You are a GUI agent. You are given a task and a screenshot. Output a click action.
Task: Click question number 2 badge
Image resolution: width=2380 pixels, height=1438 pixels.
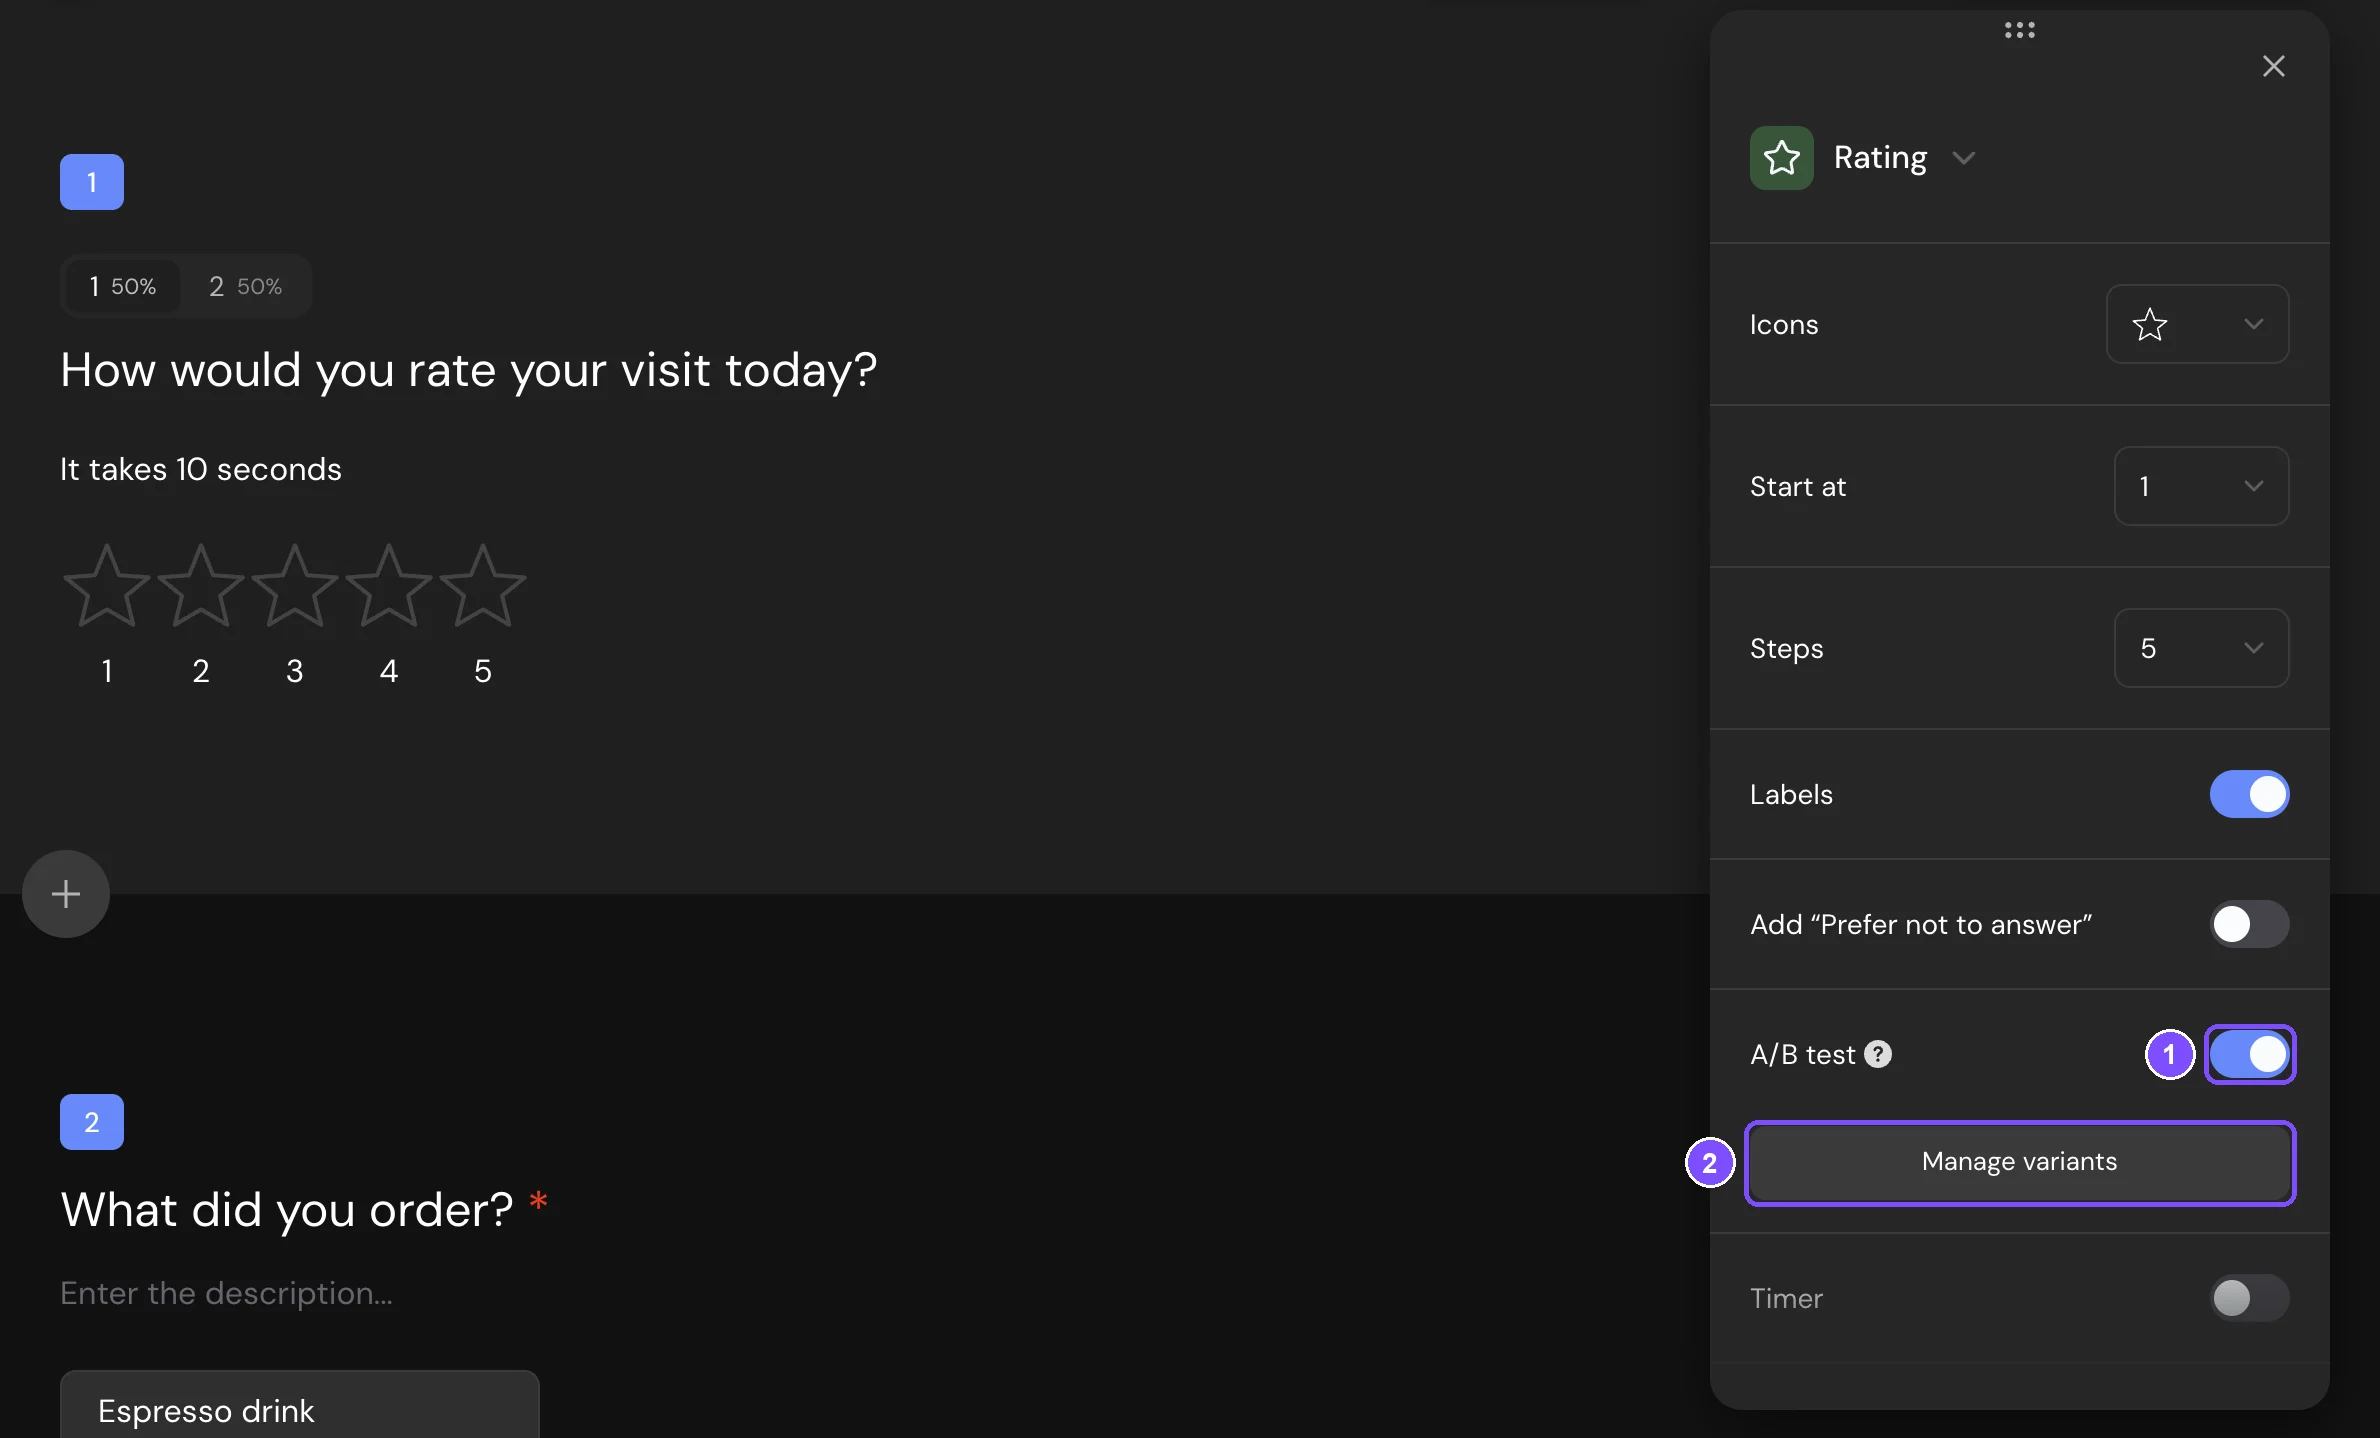point(92,1122)
